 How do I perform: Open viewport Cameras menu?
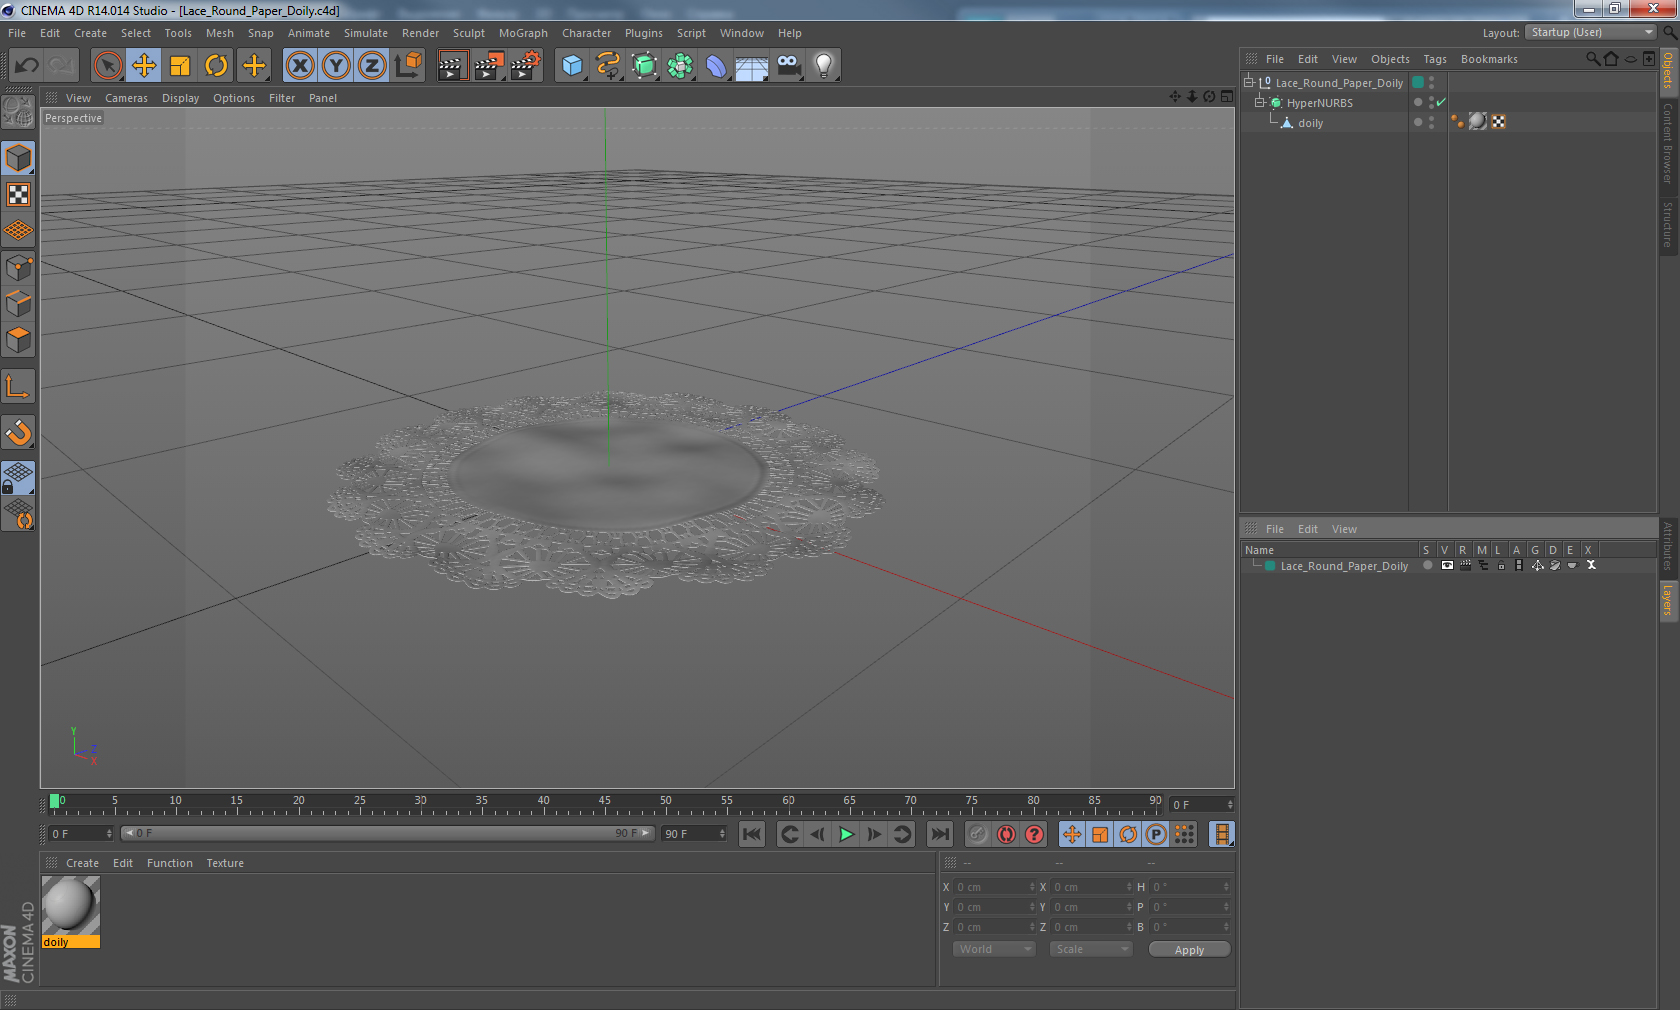point(126,98)
